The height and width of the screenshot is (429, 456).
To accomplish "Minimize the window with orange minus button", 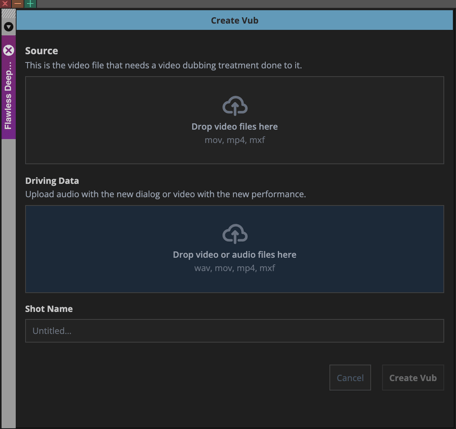I will [x=18, y=4].
